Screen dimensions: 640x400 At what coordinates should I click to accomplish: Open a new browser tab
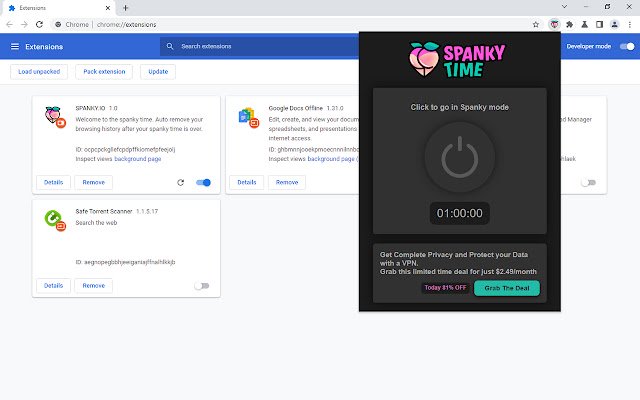[126, 8]
